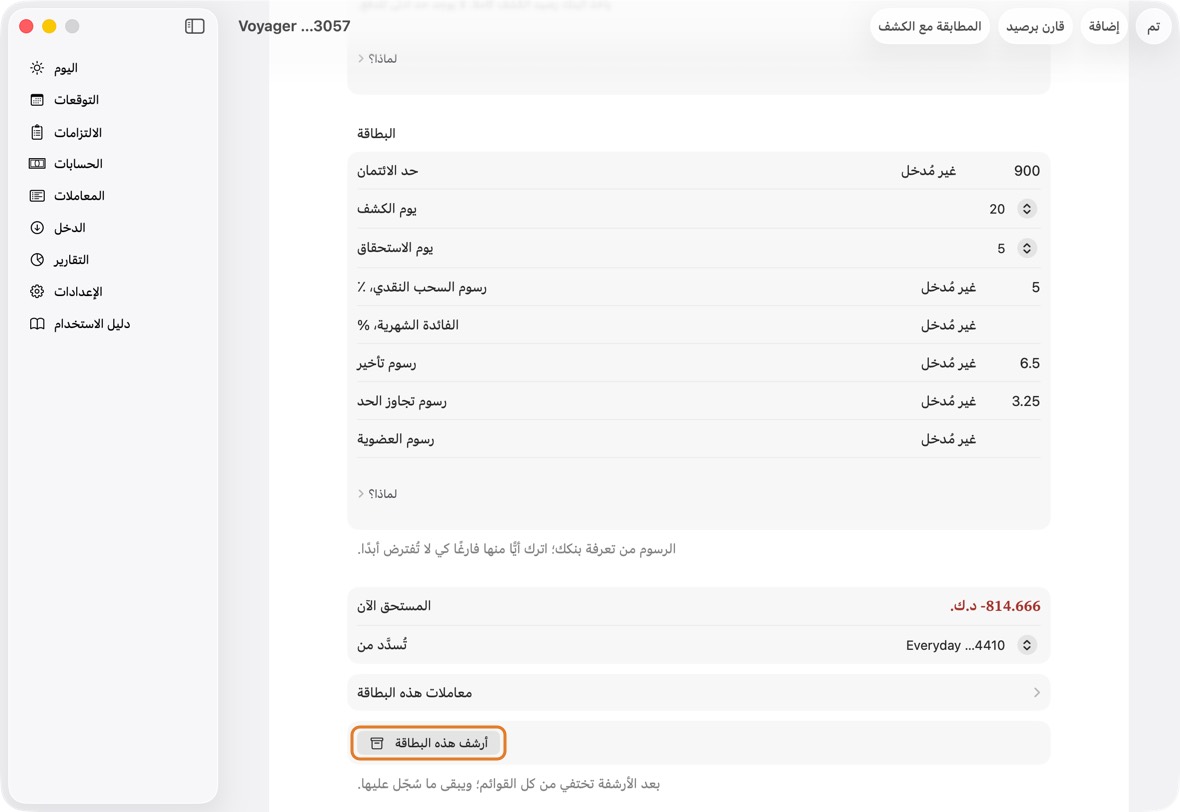Click the يوم الاستحقاق label

(x=395, y=248)
